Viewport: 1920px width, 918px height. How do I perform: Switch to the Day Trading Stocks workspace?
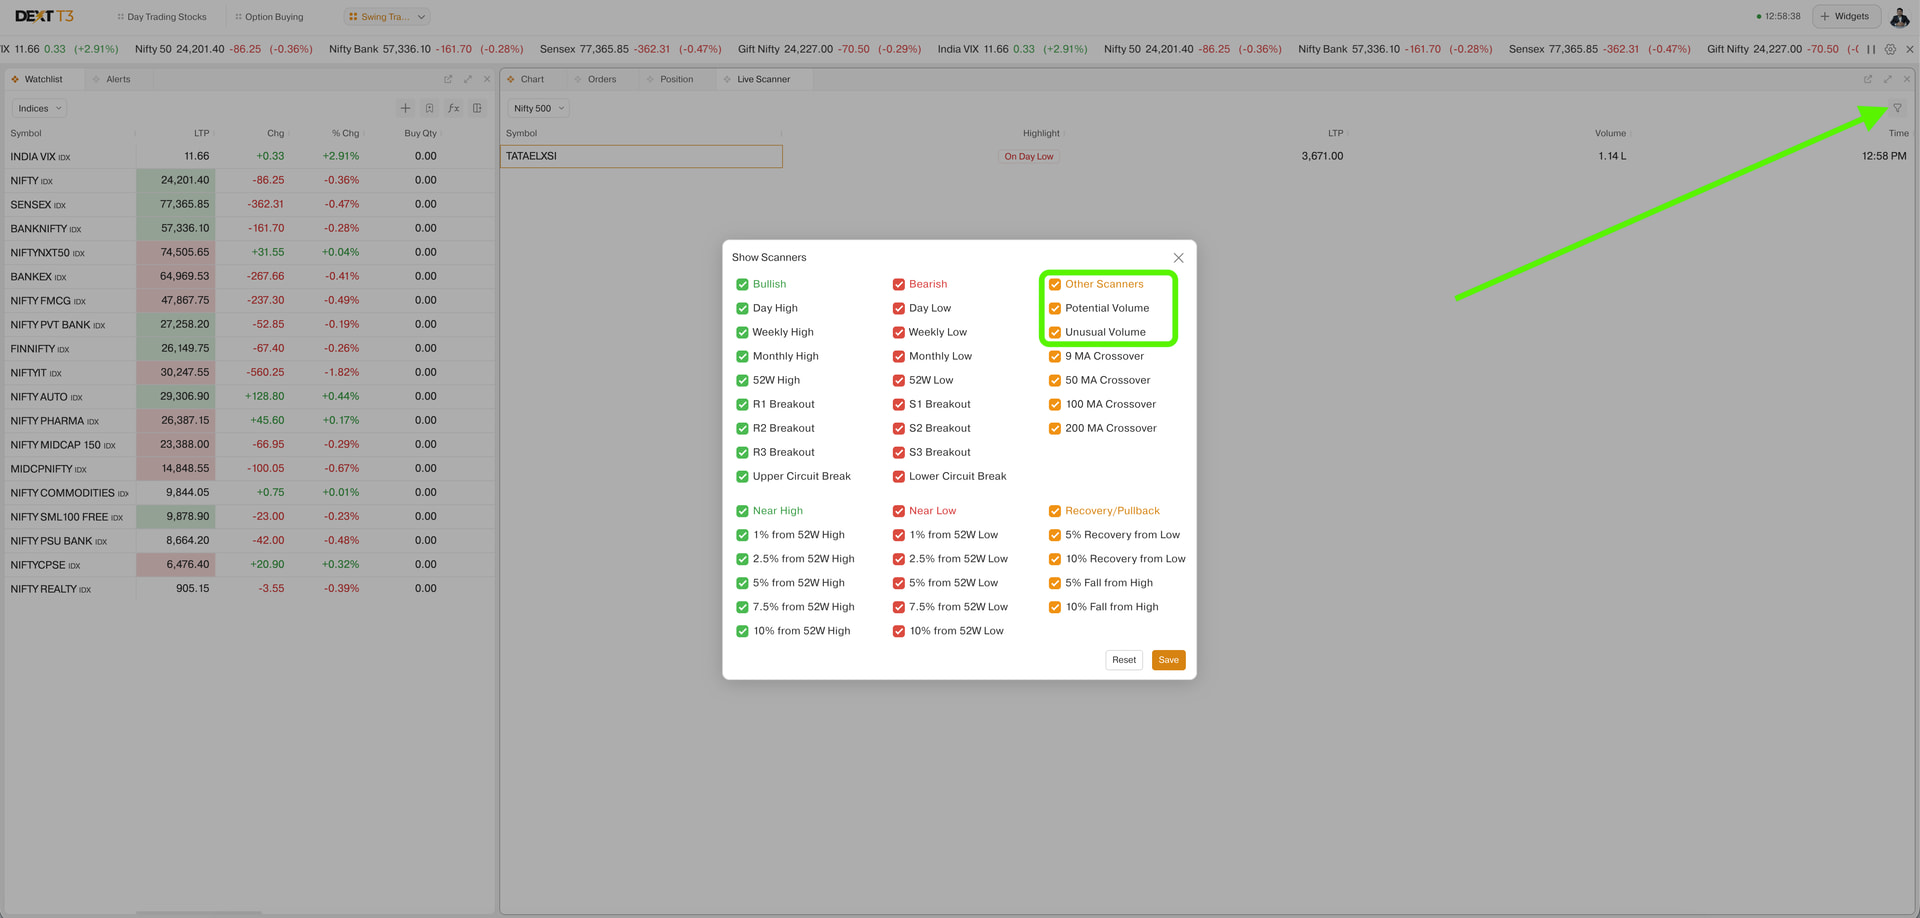point(162,17)
